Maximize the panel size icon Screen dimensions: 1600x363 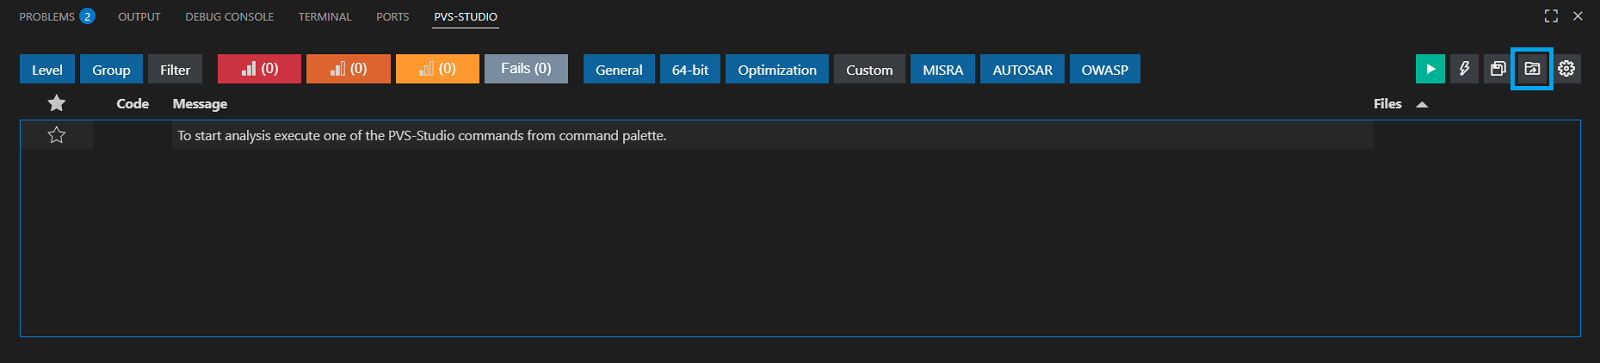[x=1551, y=16]
